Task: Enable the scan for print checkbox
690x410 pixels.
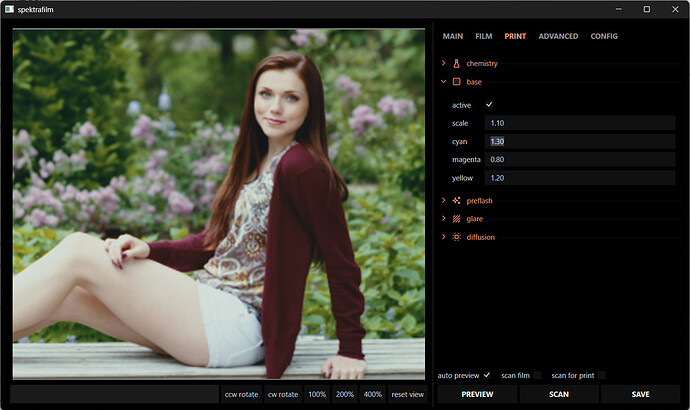Action: 602,375
